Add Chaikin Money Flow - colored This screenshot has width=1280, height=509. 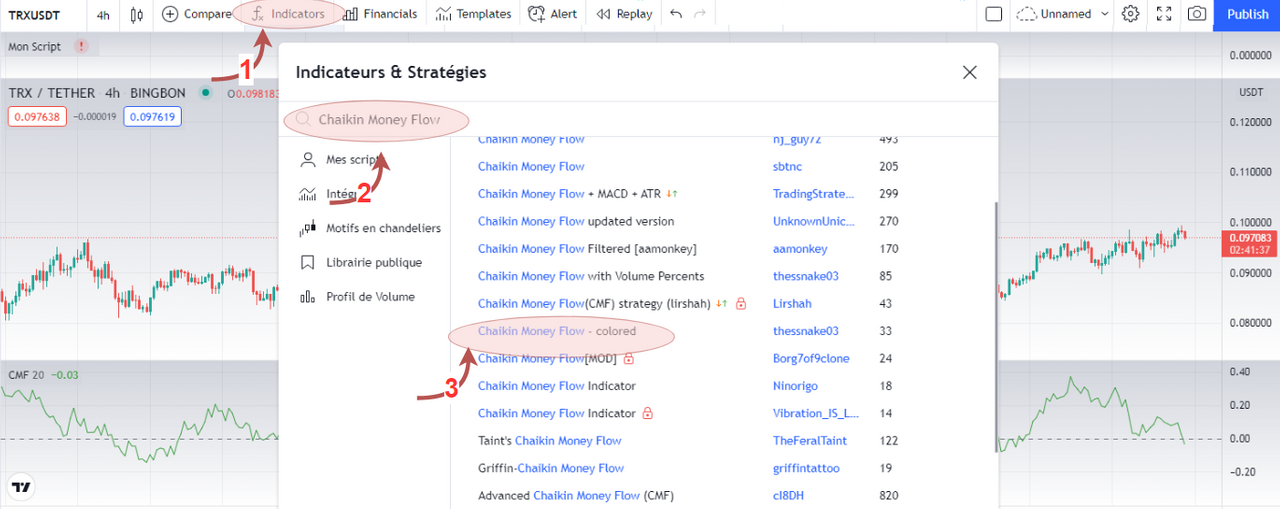tap(557, 331)
